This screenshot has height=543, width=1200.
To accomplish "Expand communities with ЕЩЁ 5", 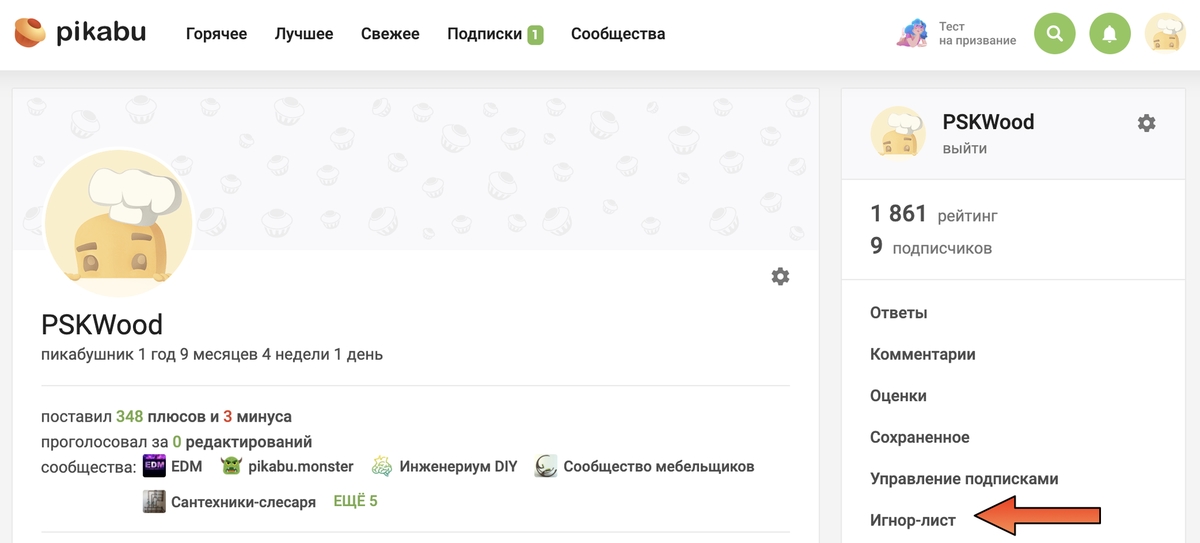I will coord(355,501).
